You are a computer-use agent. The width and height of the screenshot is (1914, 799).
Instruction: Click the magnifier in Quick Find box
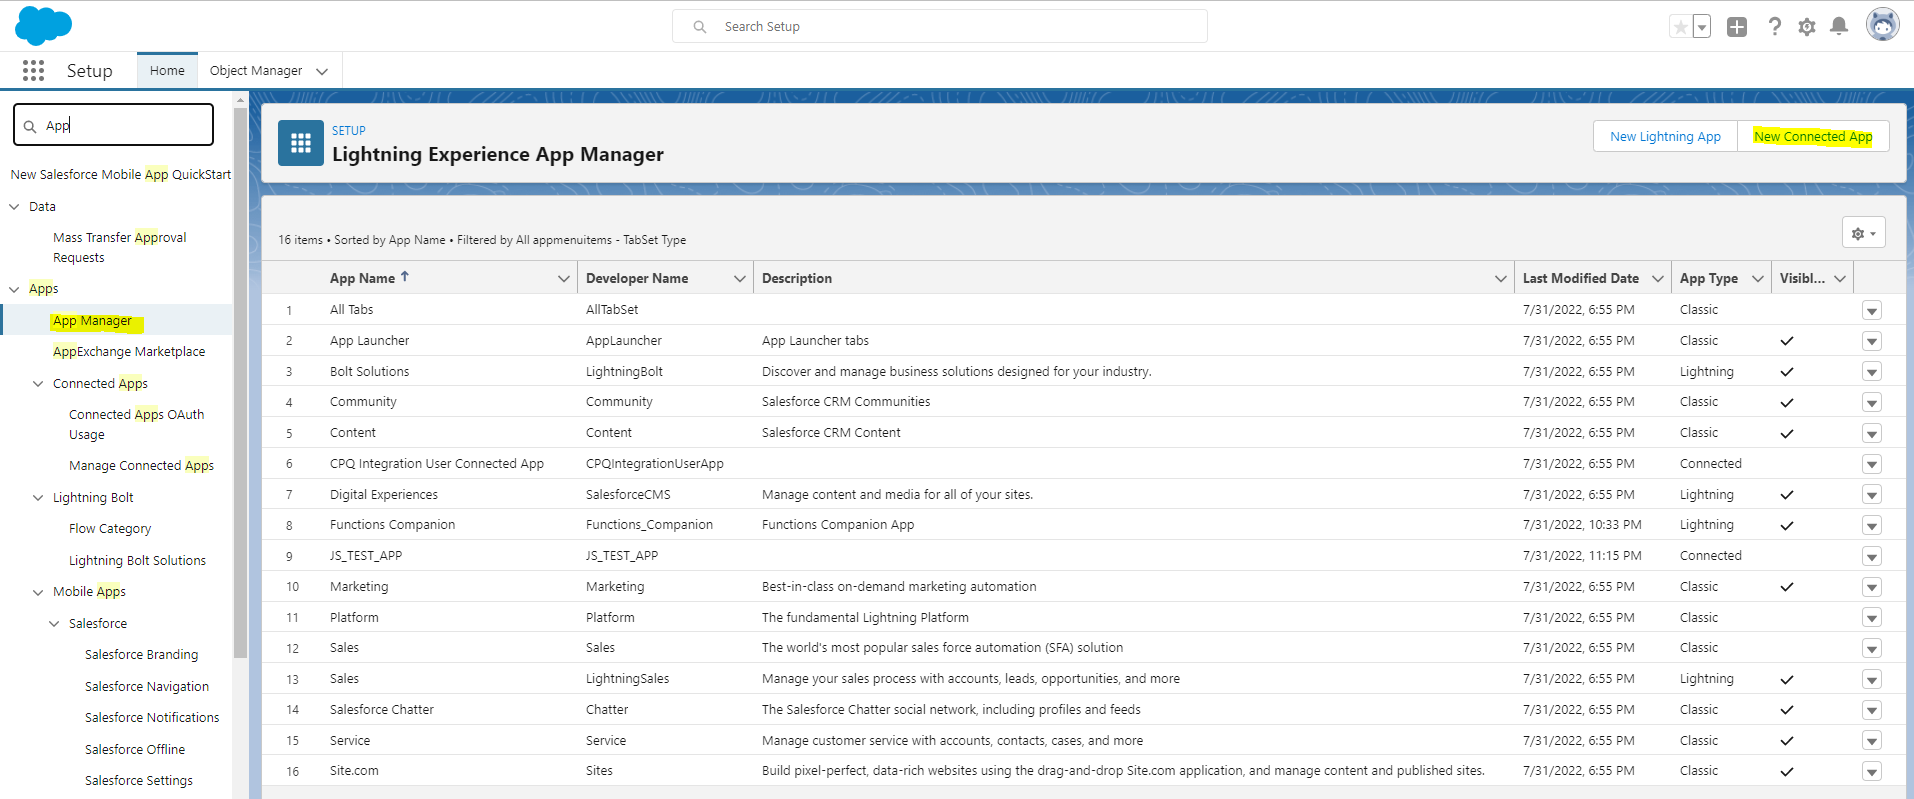[x=30, y=126]
